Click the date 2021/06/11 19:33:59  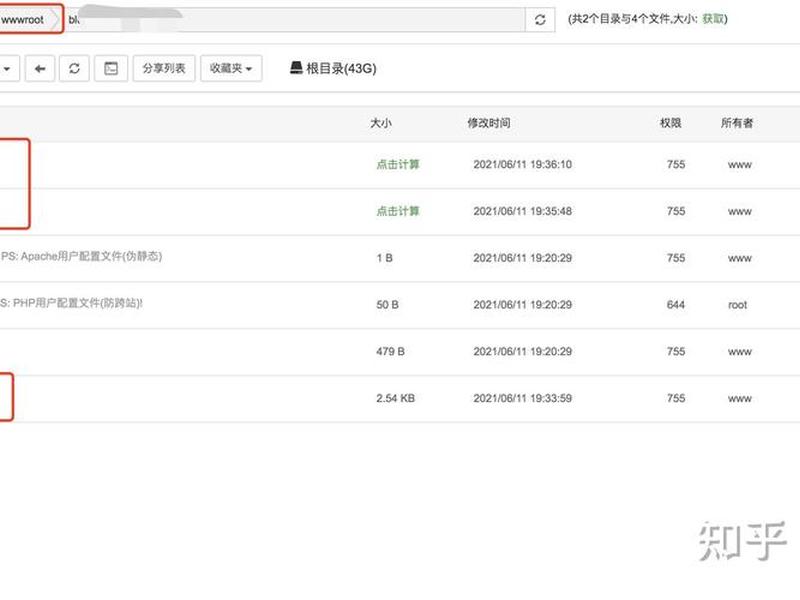click(x=522, y=398)
